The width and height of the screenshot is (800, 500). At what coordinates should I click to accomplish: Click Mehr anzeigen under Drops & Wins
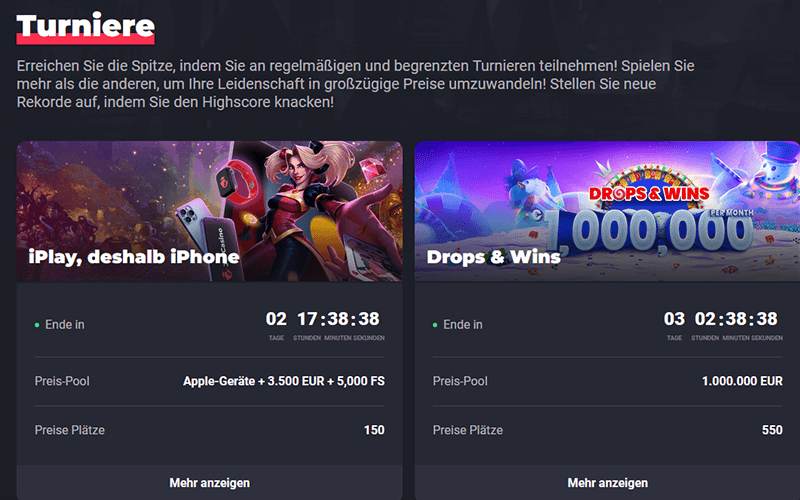(x=607, y=483)
